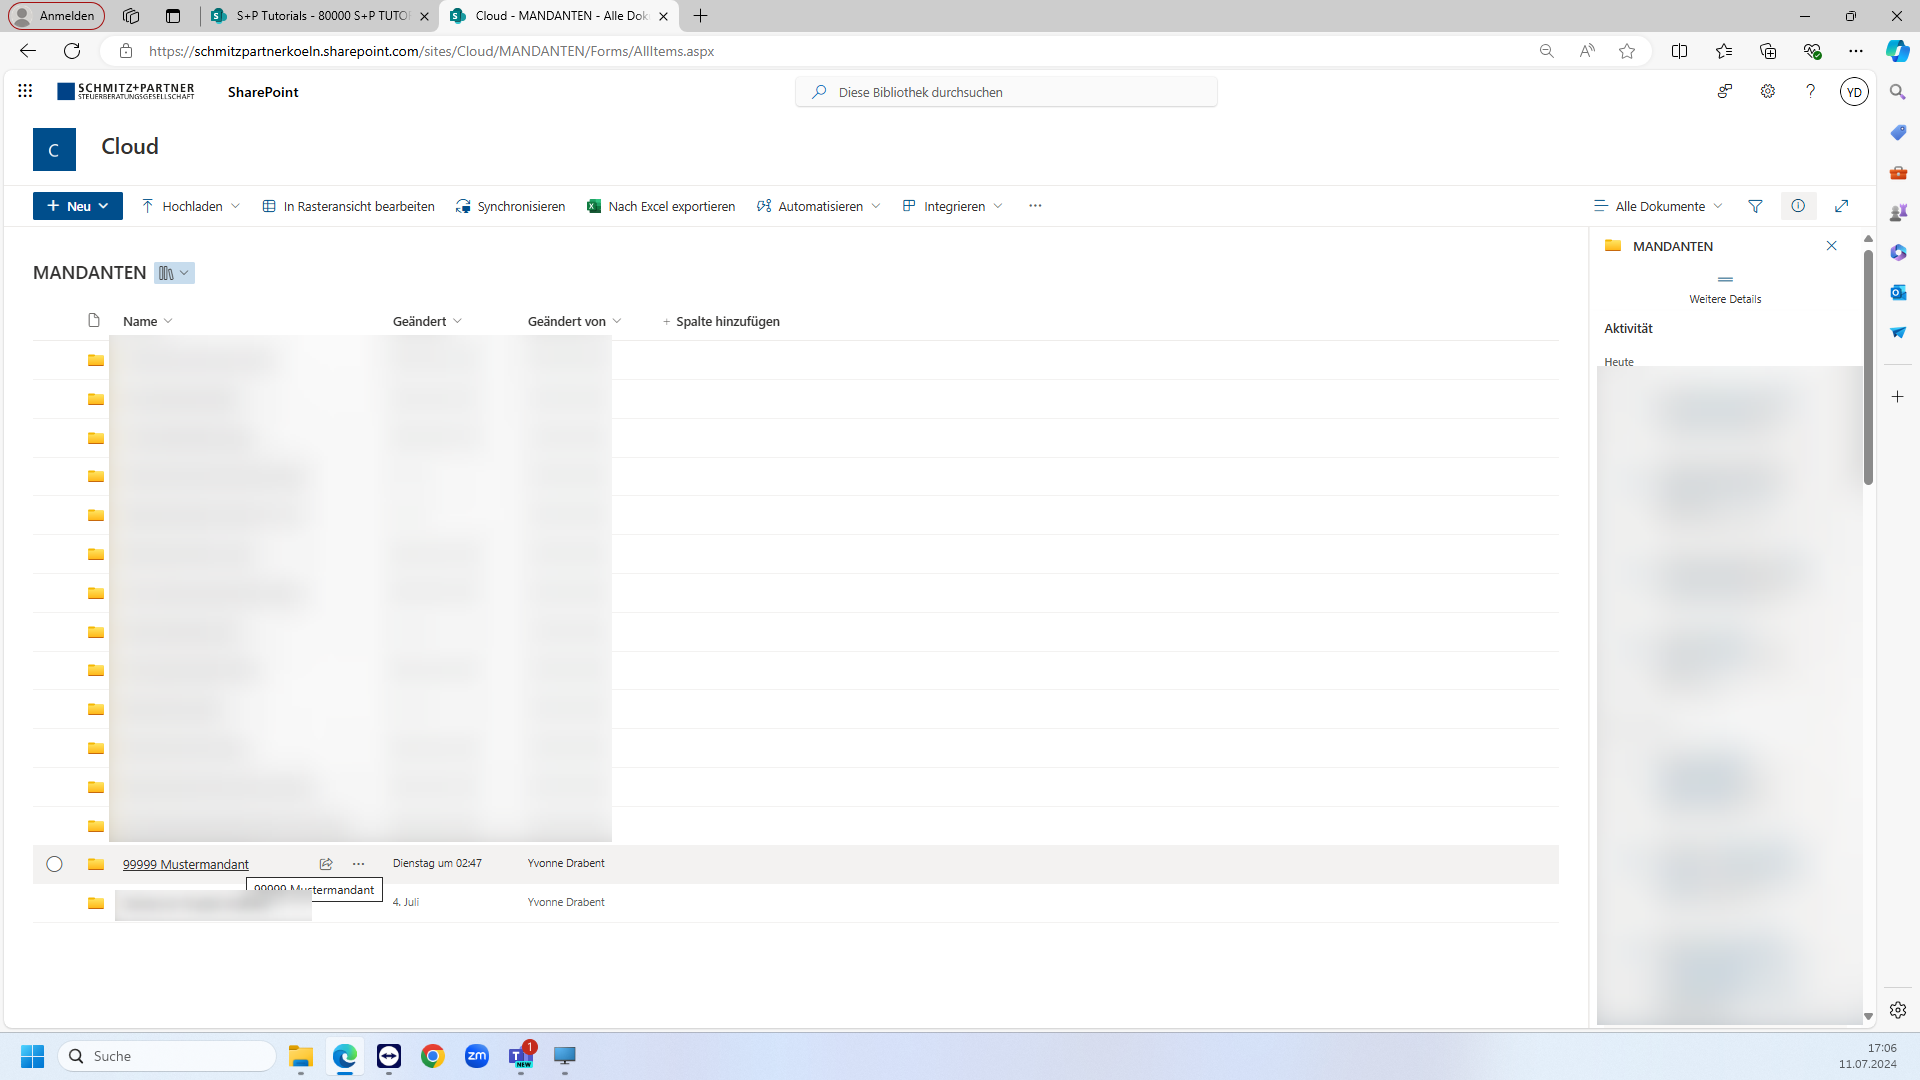Select the 99999 Mustermandant row radio circle

[x=54, y=864]
